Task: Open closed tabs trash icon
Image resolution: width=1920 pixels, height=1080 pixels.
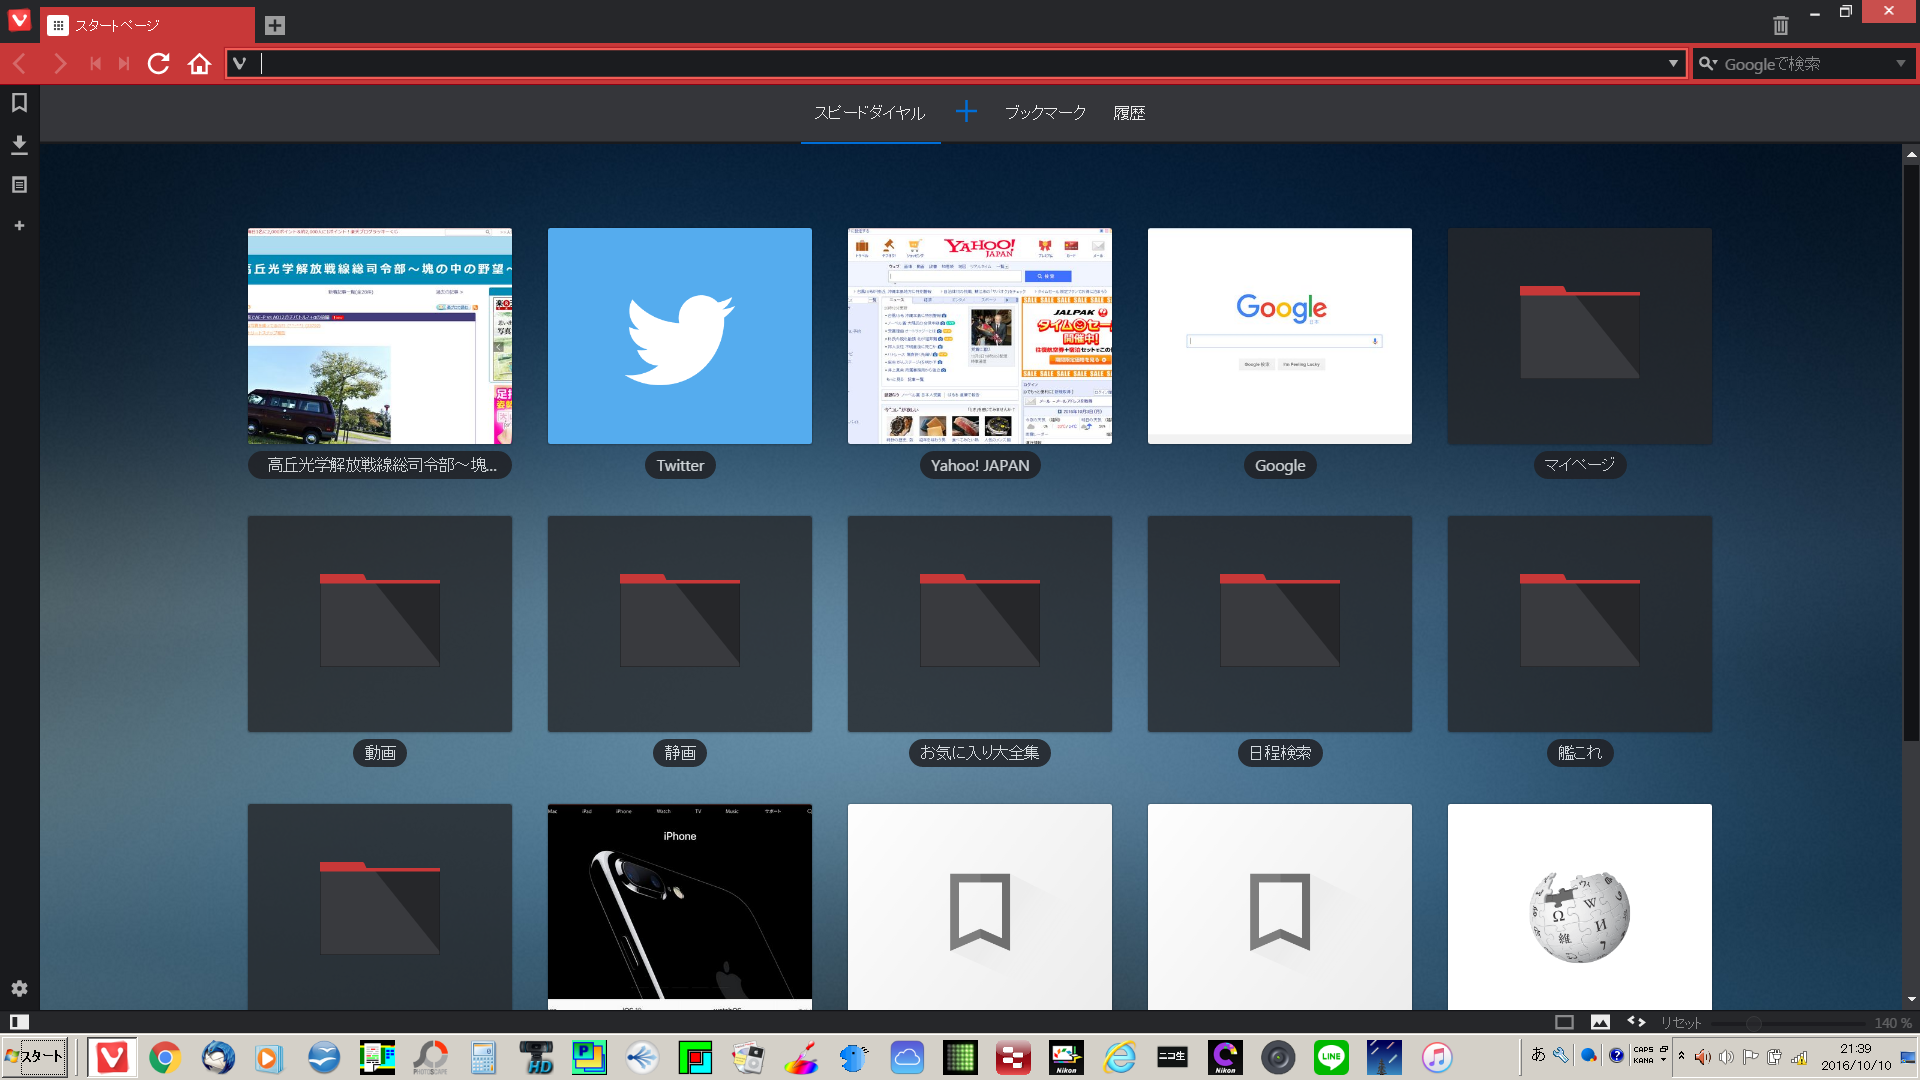Action: [x=1780, y=25]
